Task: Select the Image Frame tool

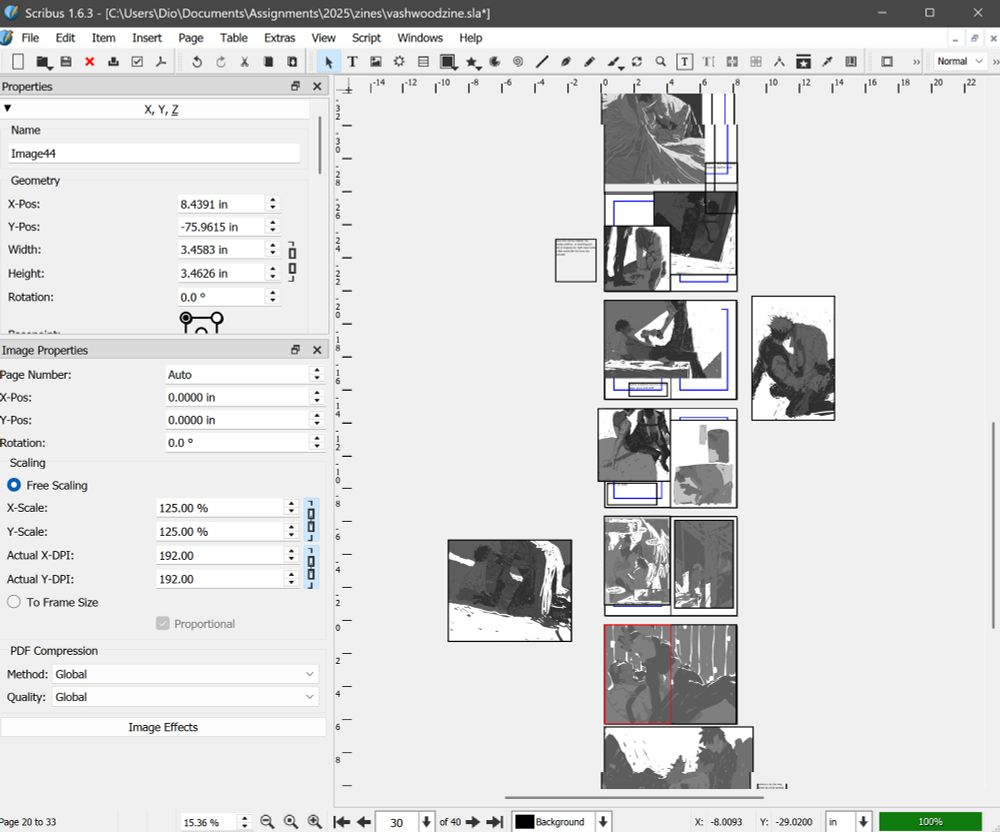Action: 376,62
